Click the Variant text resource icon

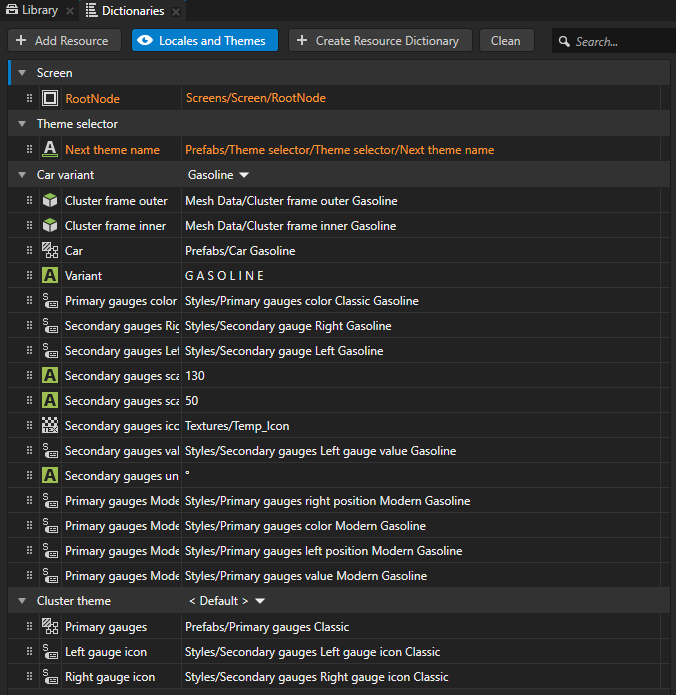pyautogui.click(x=50, y=276)
